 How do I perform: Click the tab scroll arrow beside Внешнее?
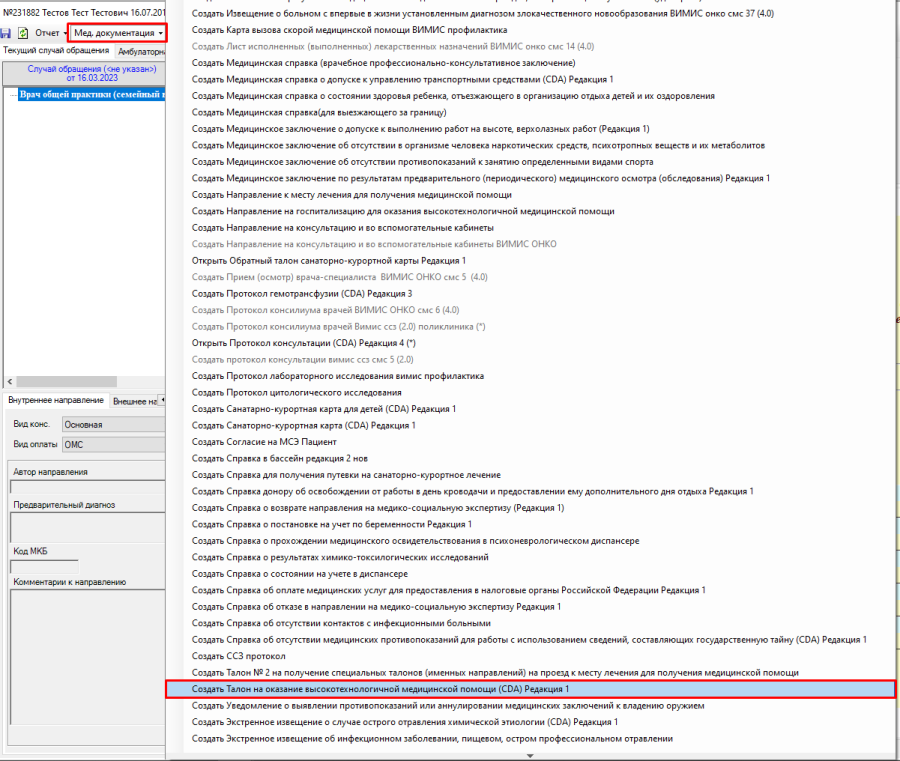162,400
